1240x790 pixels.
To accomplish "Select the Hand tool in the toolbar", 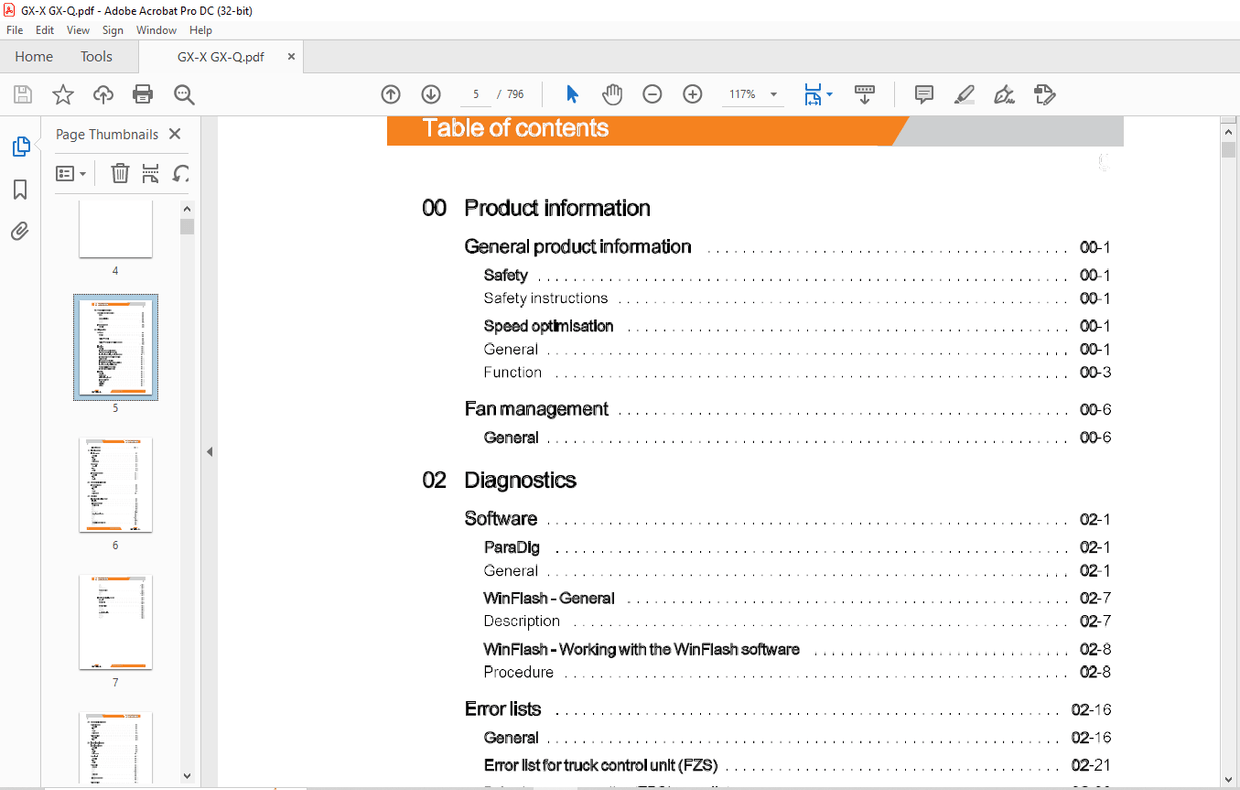I will (x=612, y=93).
